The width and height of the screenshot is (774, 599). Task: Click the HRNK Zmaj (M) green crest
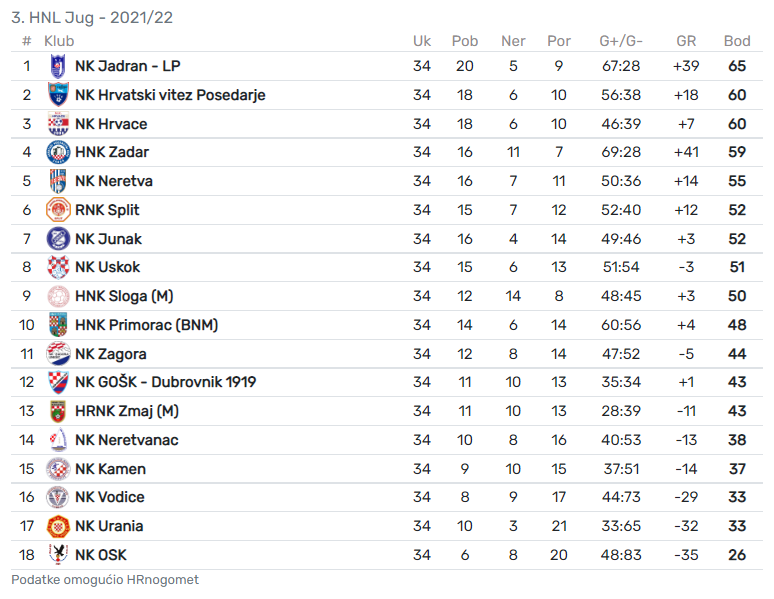click(x=58, y=411)
